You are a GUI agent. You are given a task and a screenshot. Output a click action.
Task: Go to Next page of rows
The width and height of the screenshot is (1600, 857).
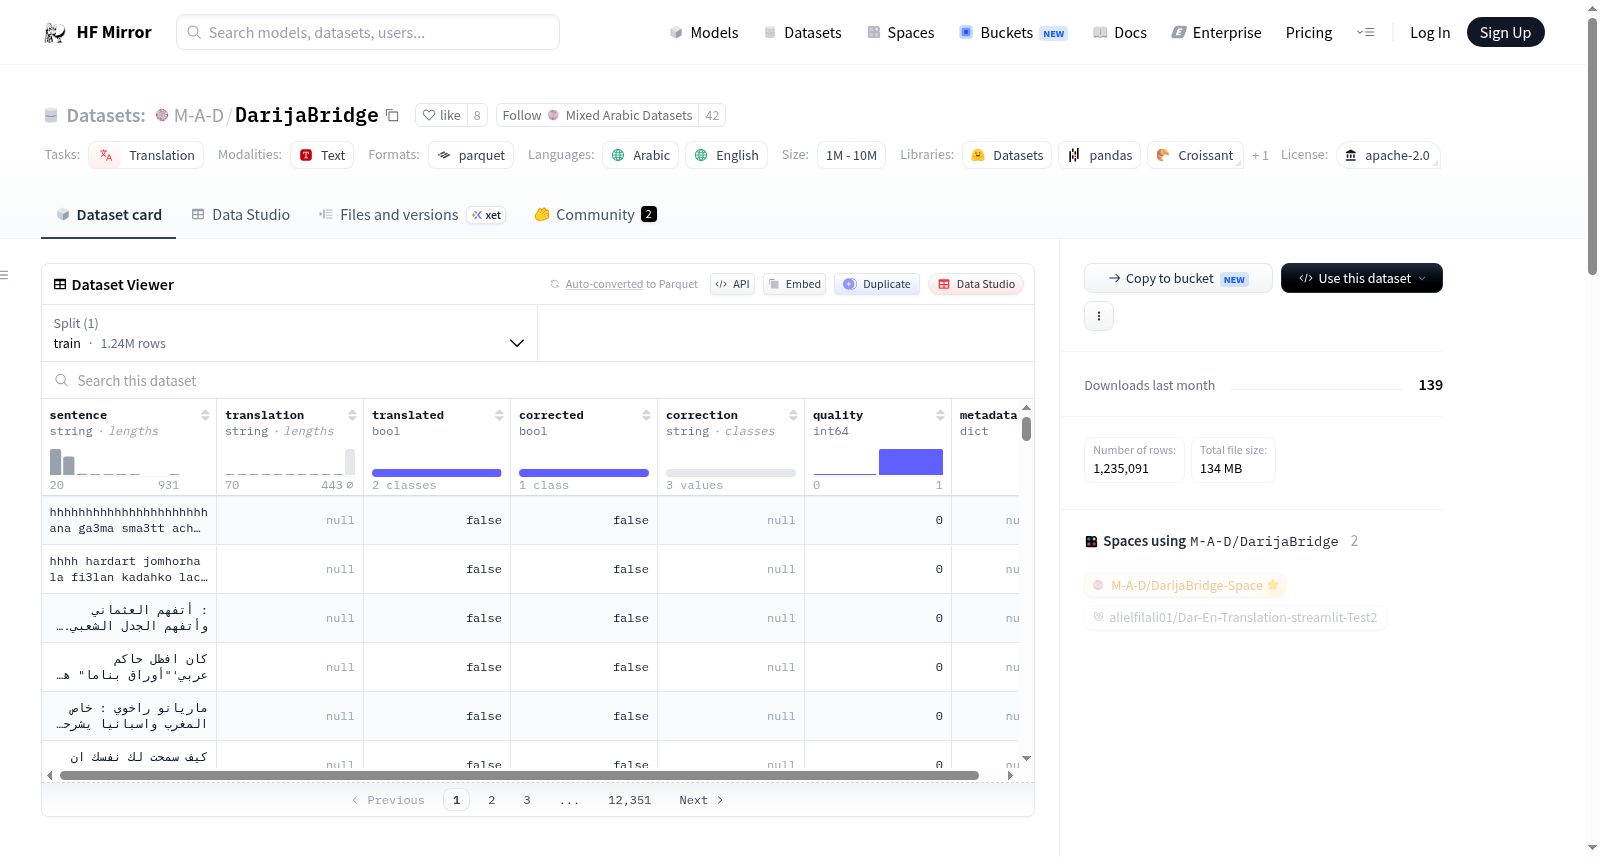701,800
